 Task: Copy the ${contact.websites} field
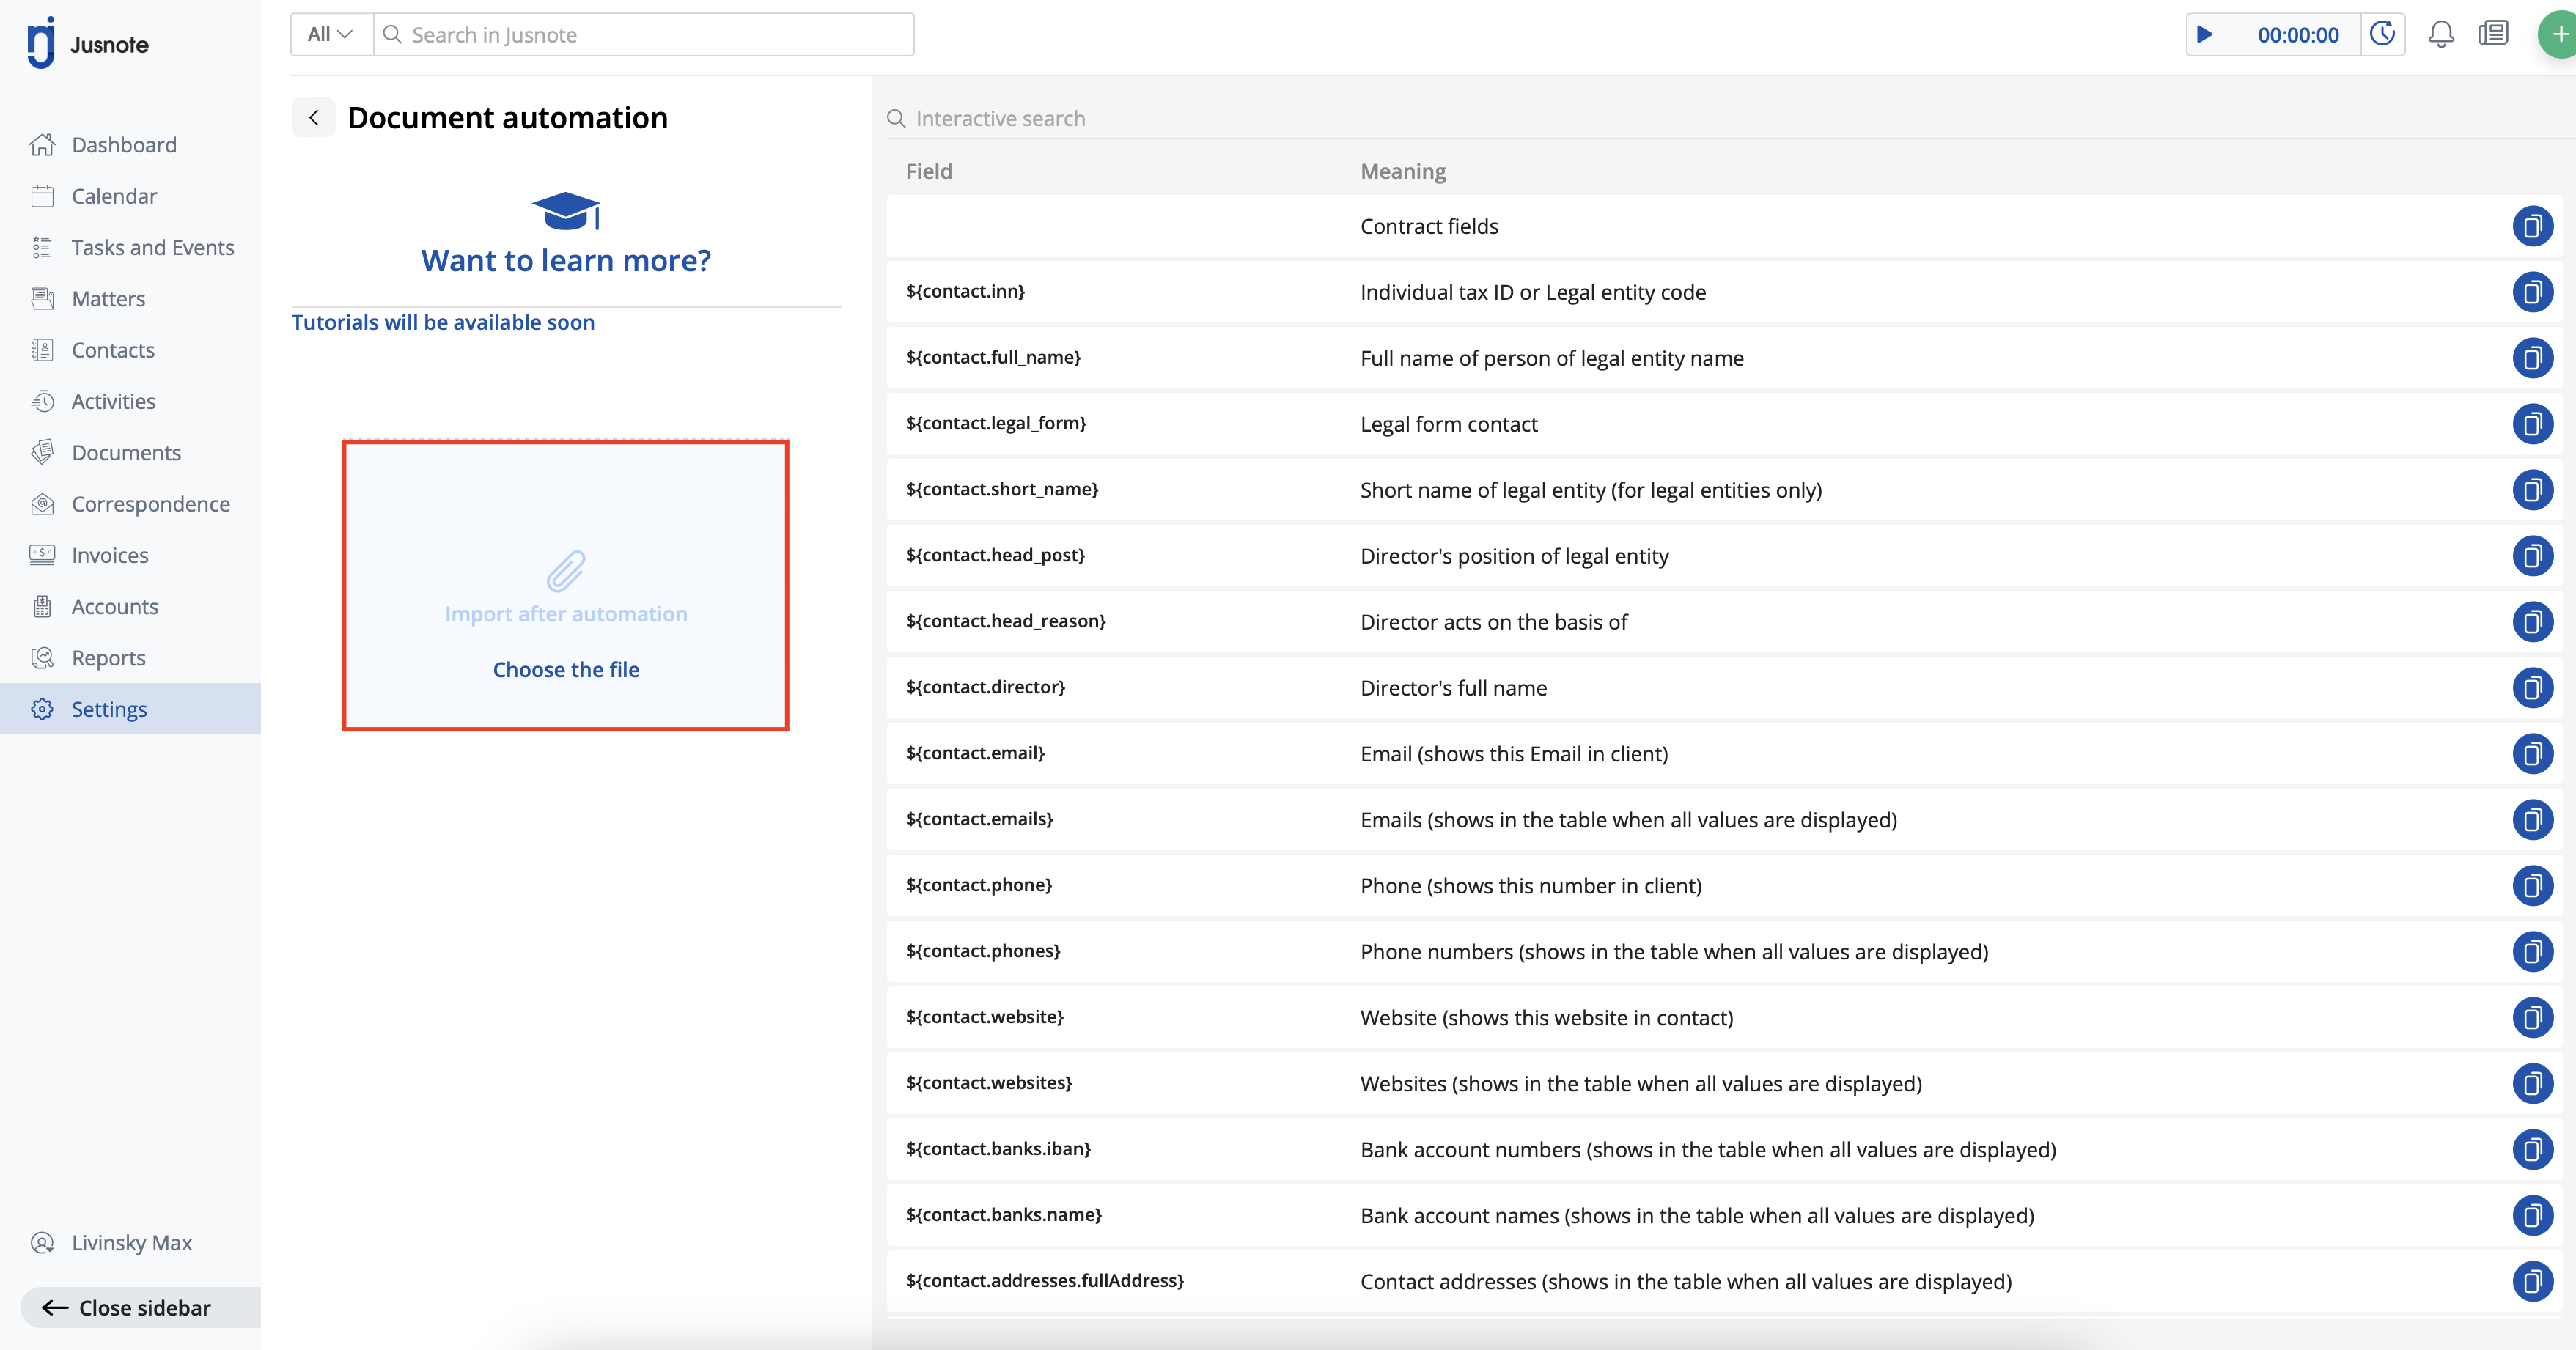pyautogui.click(x=2533, y=1084)
